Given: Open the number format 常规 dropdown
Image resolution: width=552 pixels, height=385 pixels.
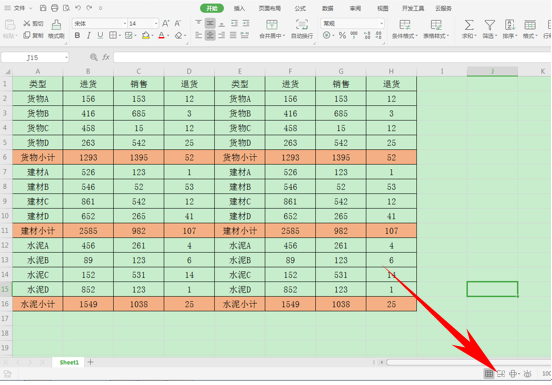Looking at the screenshot, I should [381, 24].
